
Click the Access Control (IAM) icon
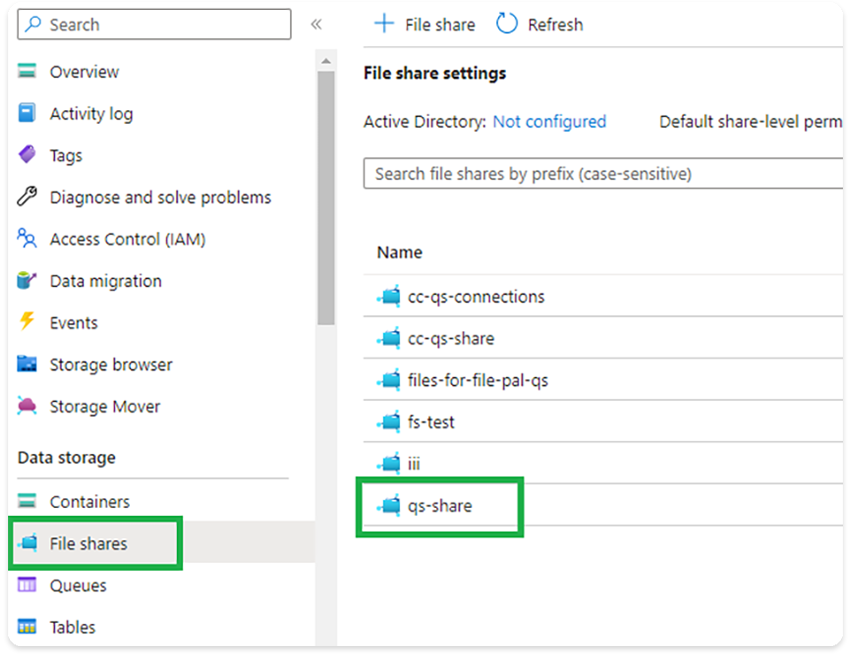click(28, 239)
